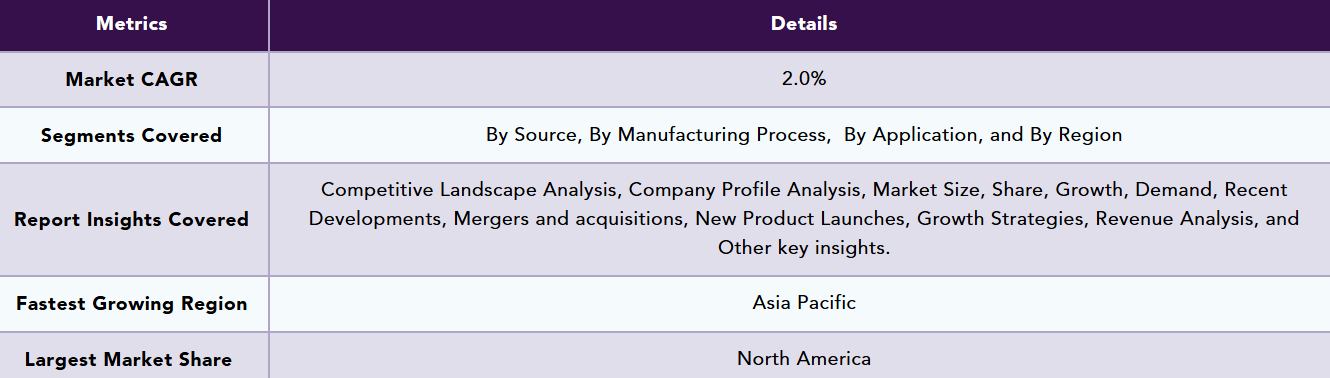This screenshot has width=1330, height=378.
Task: Click the 'By Region' segment text
Action: click(1076, 135)
